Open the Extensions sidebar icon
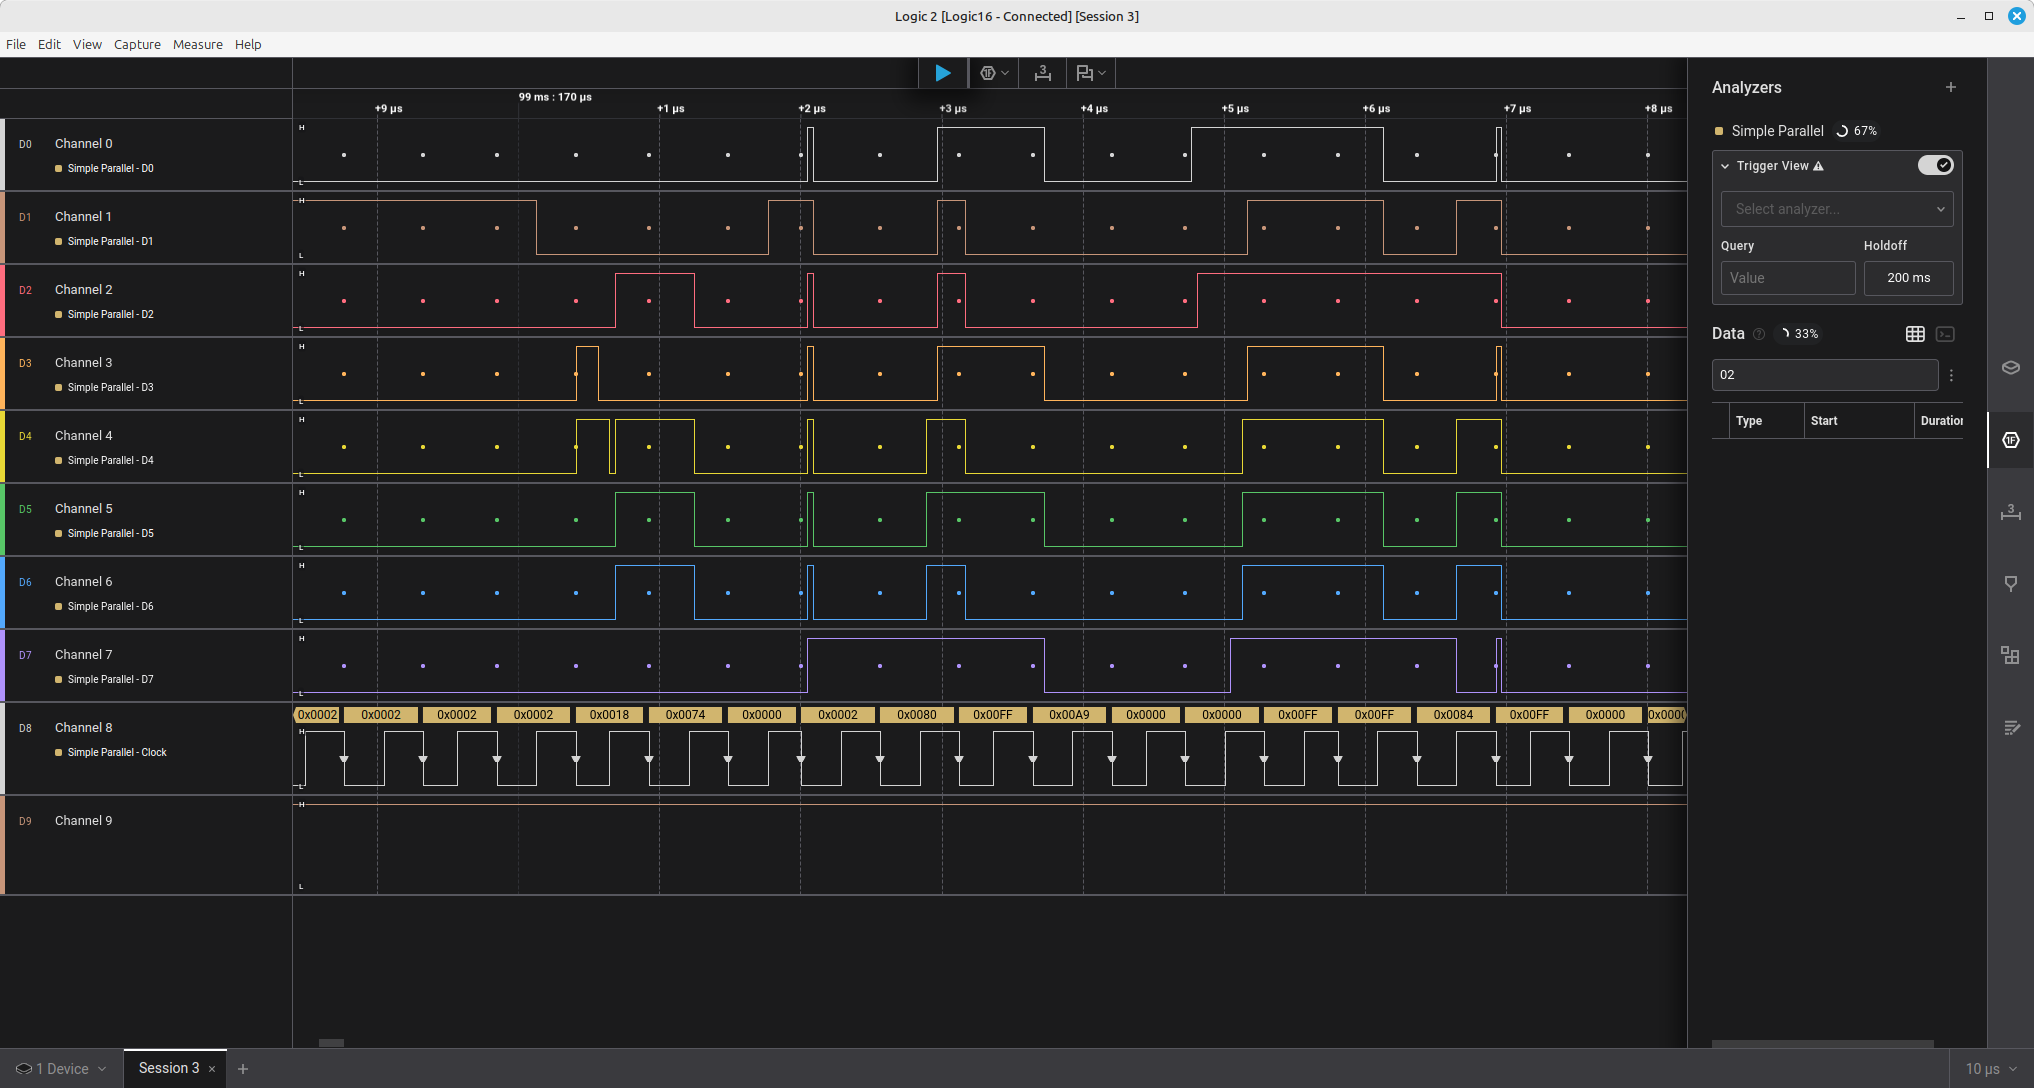The image size is (2034, 1088). 2010,655
